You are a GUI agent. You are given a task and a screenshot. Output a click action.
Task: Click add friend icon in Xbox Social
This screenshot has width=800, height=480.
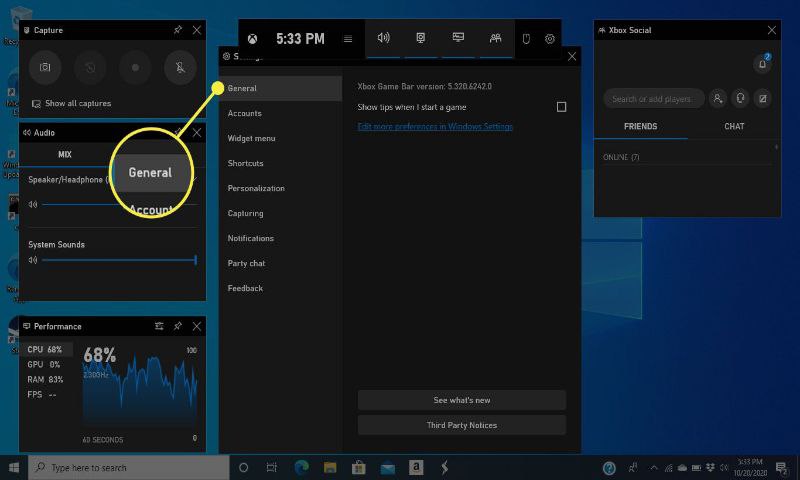(718, 98)
